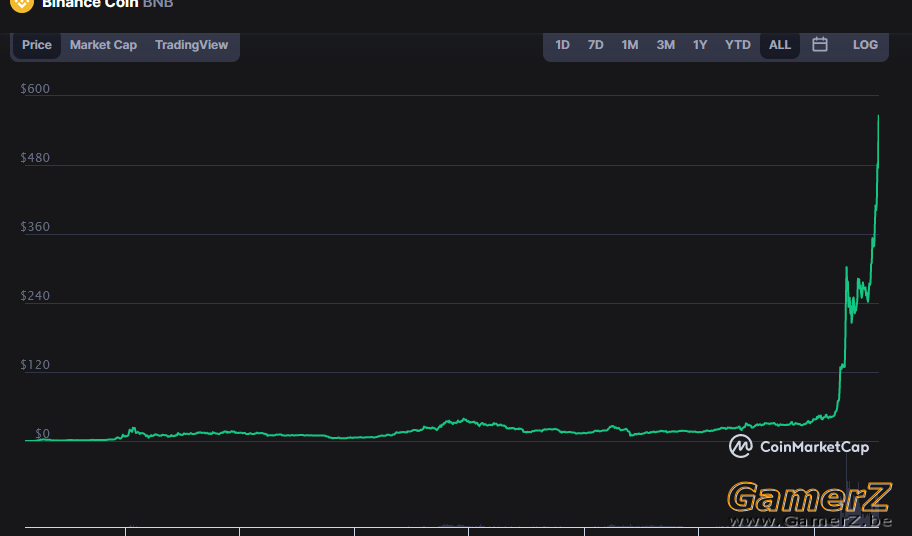
Task: Select the ALL time range
Action: (x=779, y=45)
